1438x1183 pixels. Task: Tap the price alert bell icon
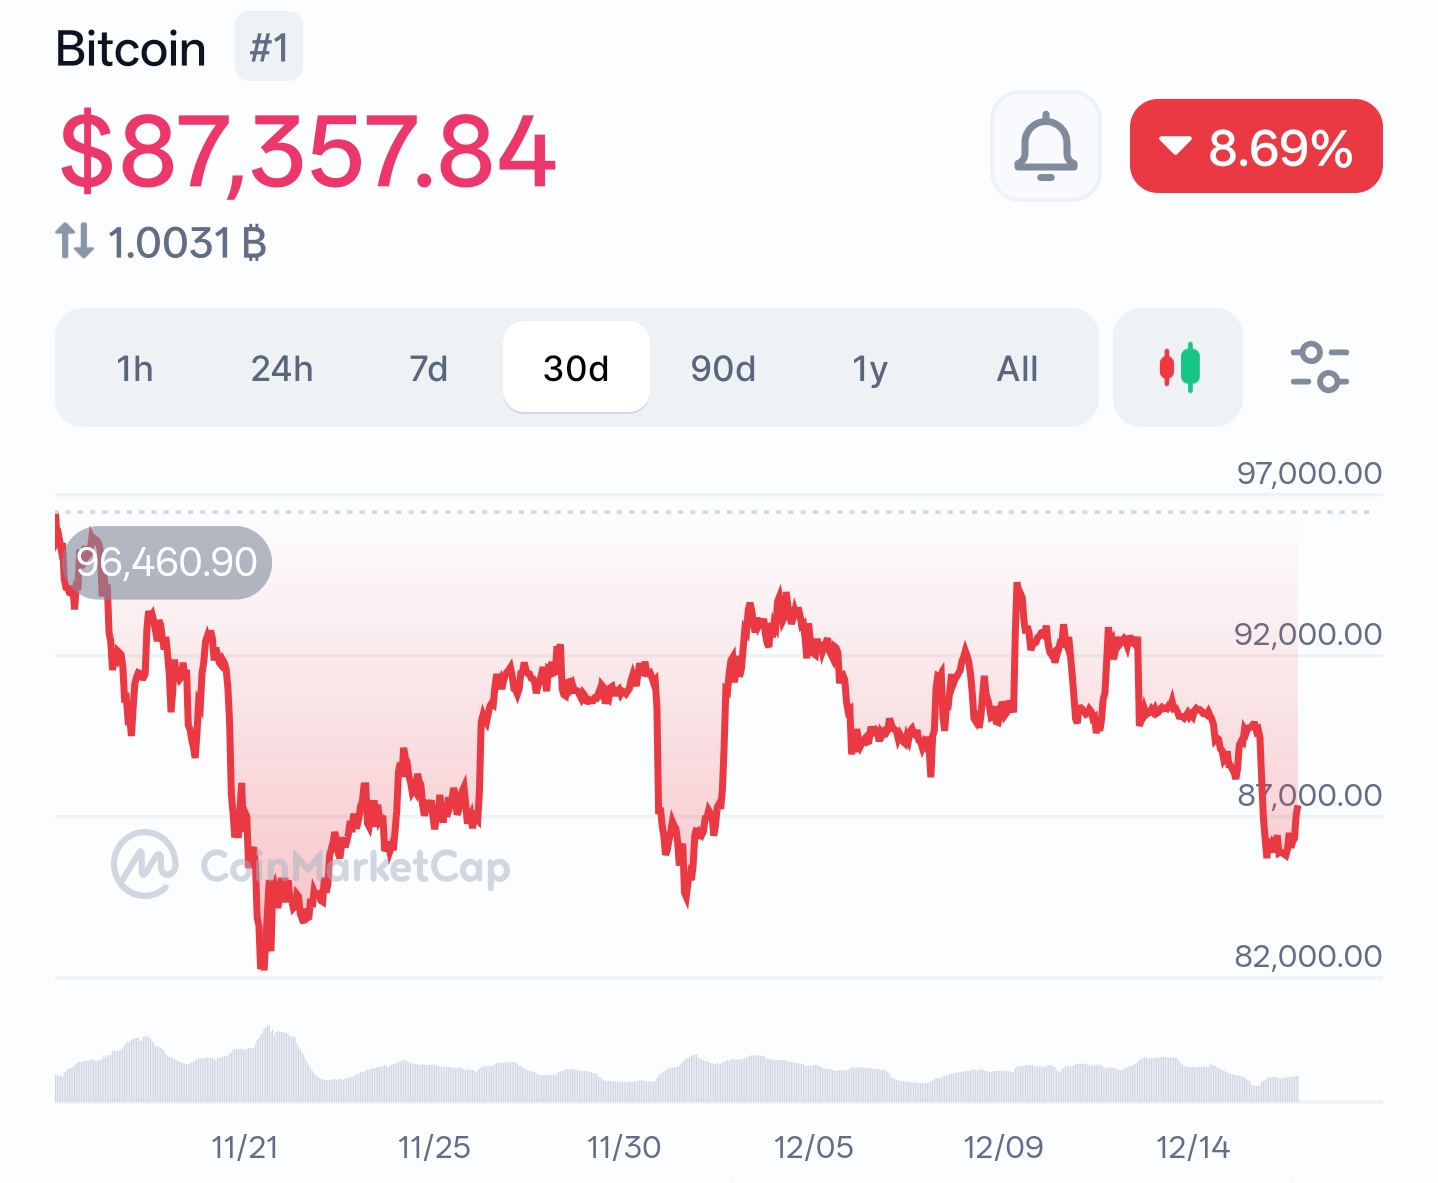pyautogui.click(x=1045, y=146)
